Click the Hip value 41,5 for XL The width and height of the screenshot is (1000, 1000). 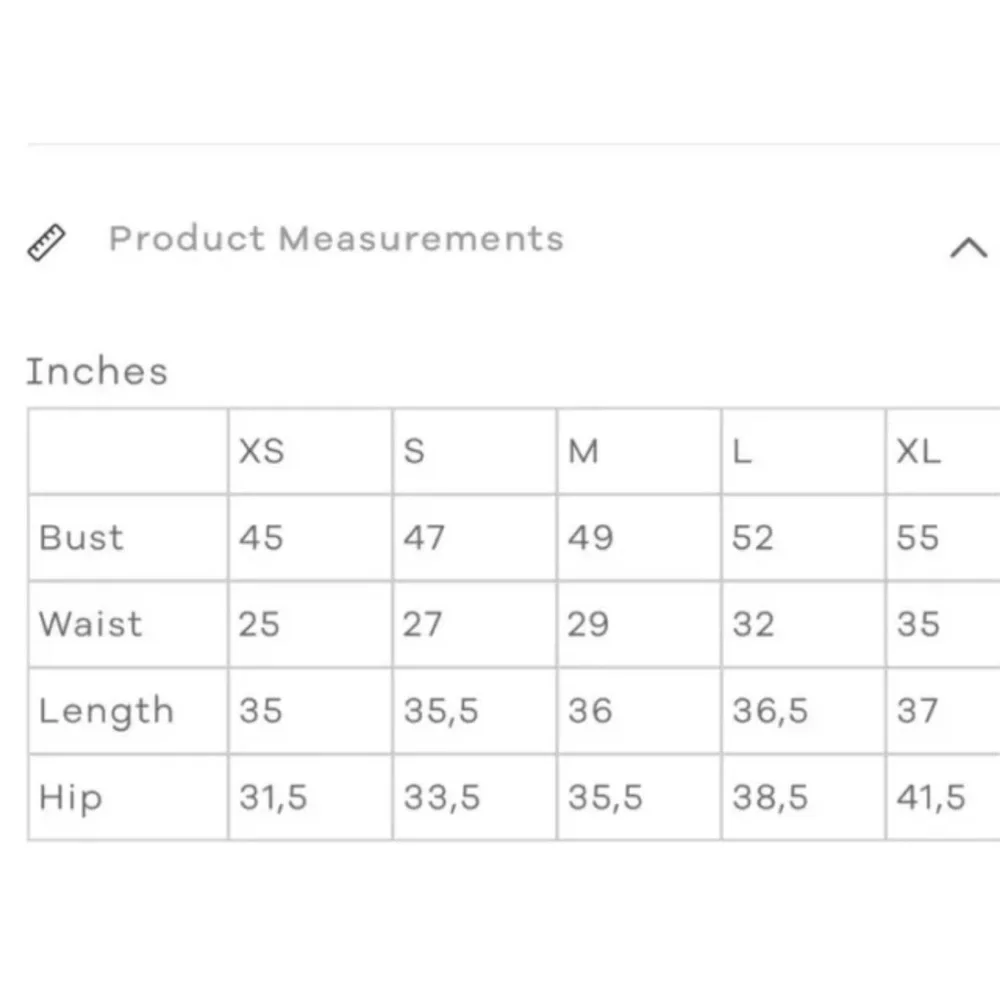point(931,798)
